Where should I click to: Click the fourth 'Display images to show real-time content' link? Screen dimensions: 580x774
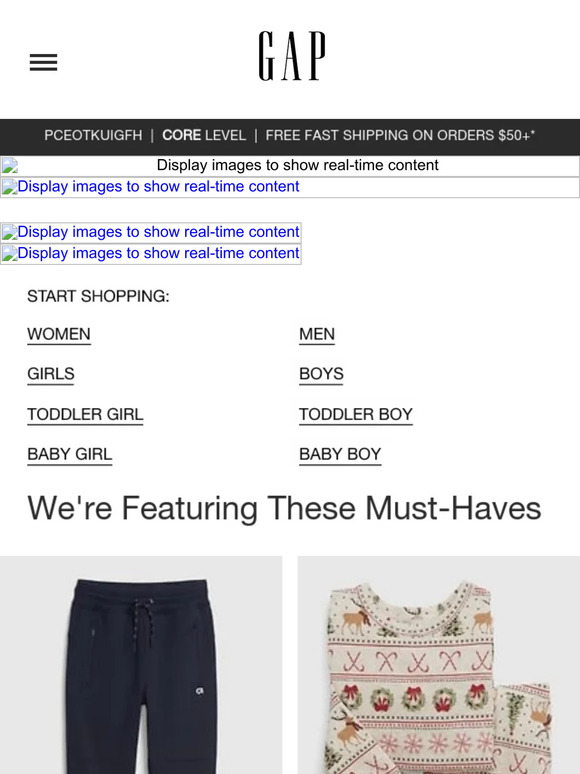coord(151,254)
